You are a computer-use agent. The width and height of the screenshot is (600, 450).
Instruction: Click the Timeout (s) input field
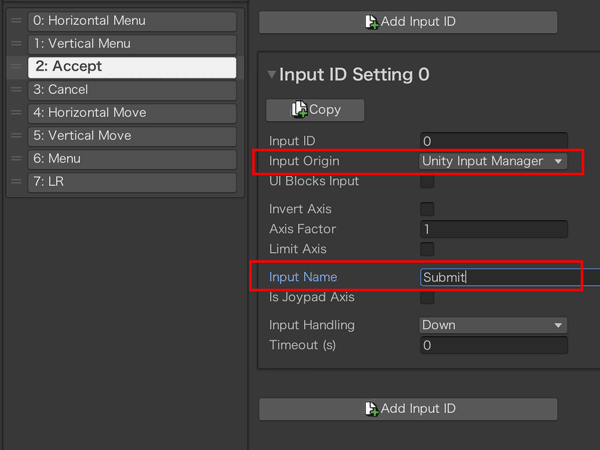tap(494, 346)
